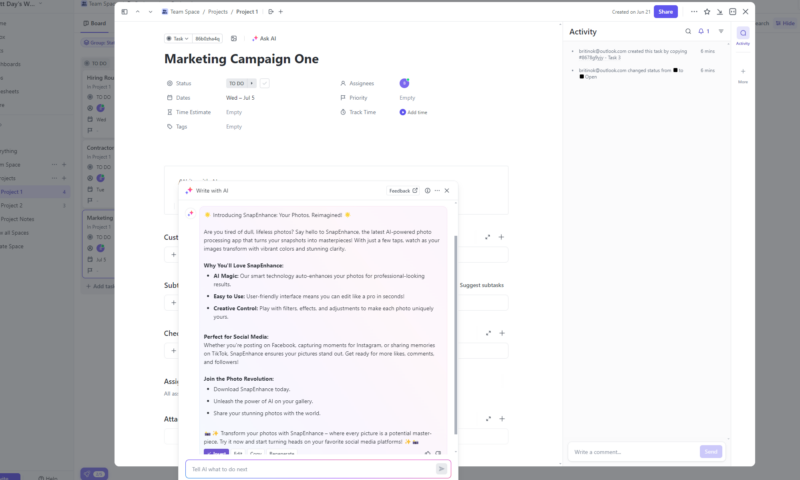Click the cover image icon beside task ID
800x480 pixels.
[234, 39]
